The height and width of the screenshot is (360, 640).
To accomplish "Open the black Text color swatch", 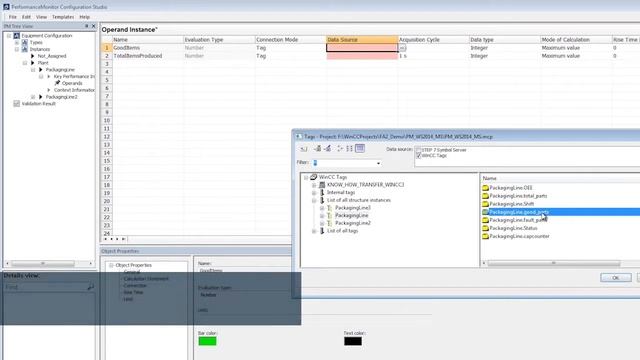I will [353, 341].
